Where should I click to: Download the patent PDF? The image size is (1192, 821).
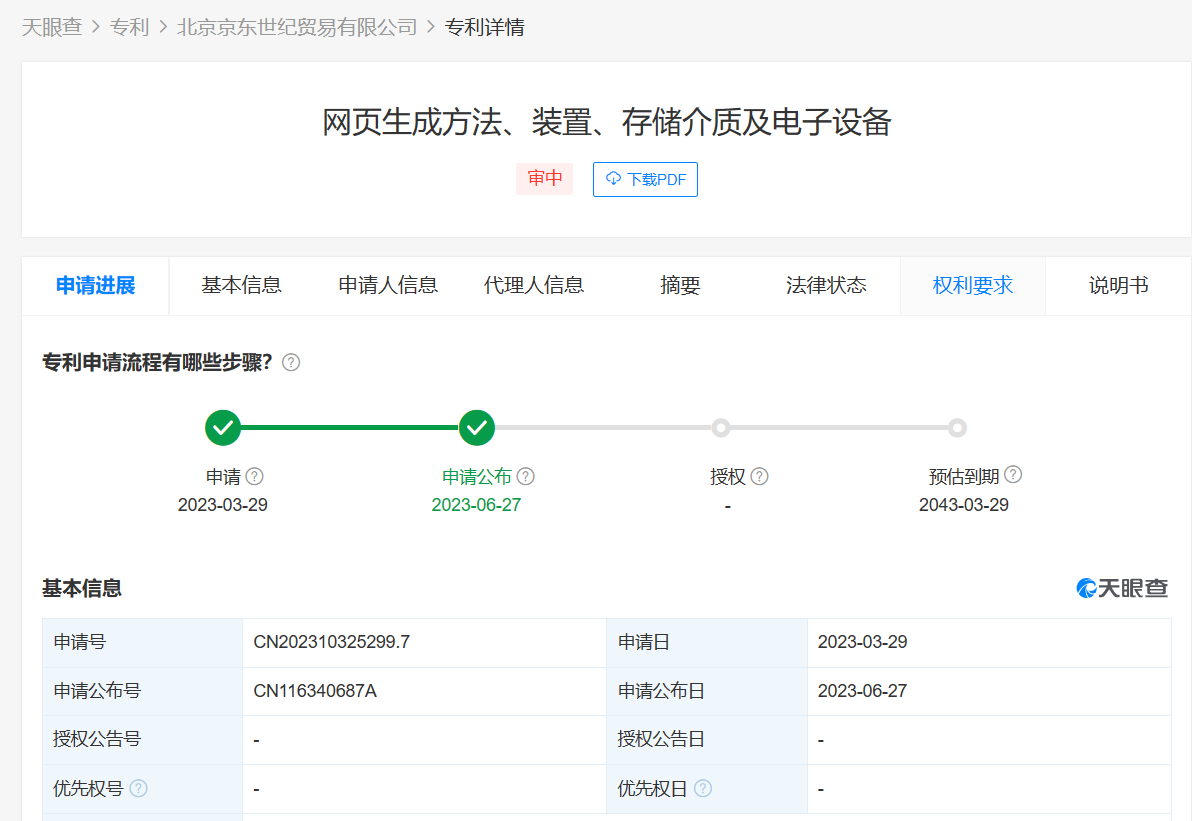click(x=645, y=179)
